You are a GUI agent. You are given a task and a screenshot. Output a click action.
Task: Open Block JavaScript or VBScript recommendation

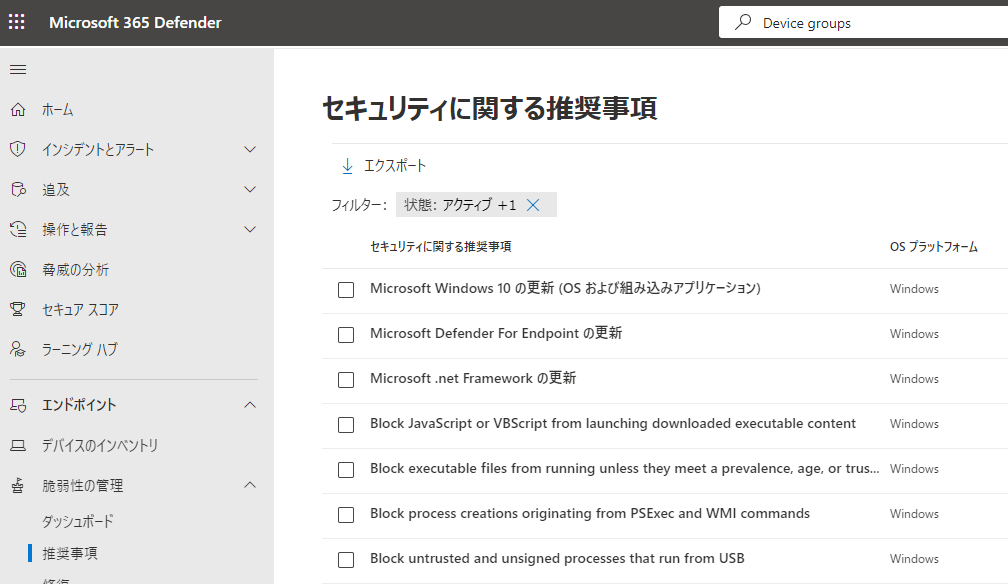(x=613, y=423)
